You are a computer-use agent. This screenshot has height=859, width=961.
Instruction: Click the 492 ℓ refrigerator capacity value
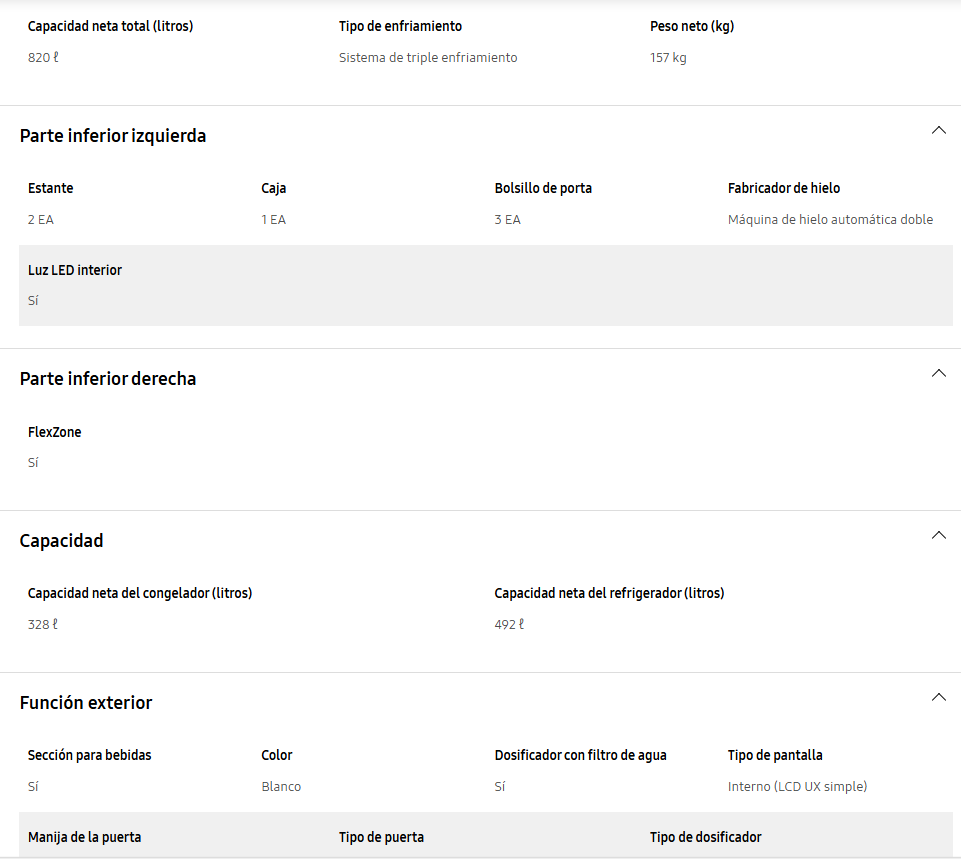click(509, 624)
